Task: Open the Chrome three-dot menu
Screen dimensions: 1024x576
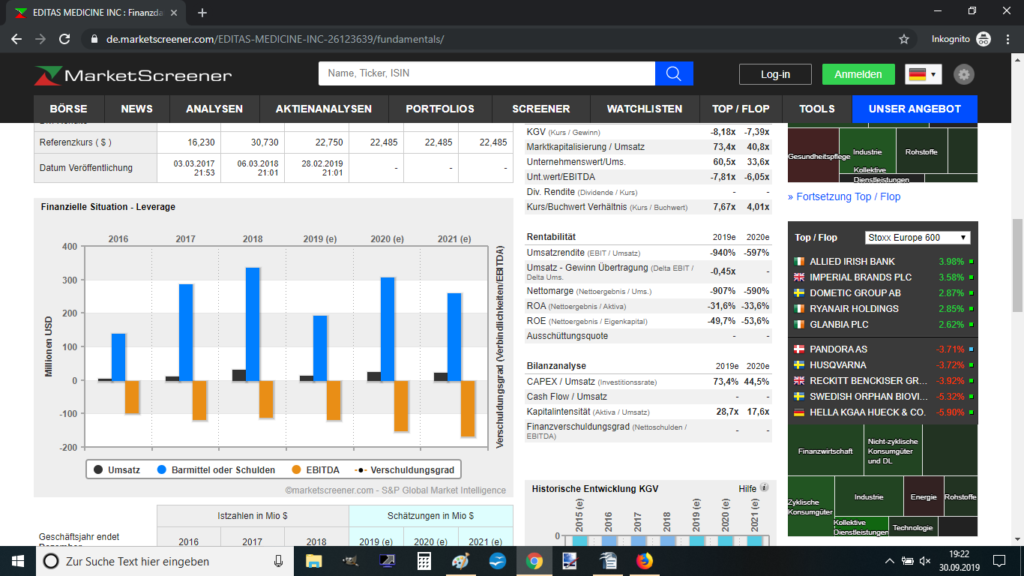Action: [x=1008, y=39]
